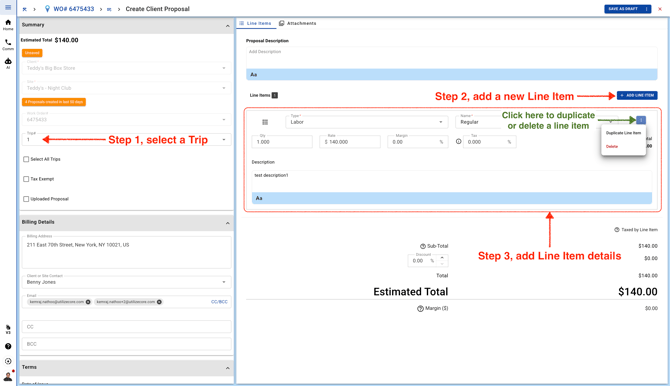Click the info icon beside the Tax field

458,141
